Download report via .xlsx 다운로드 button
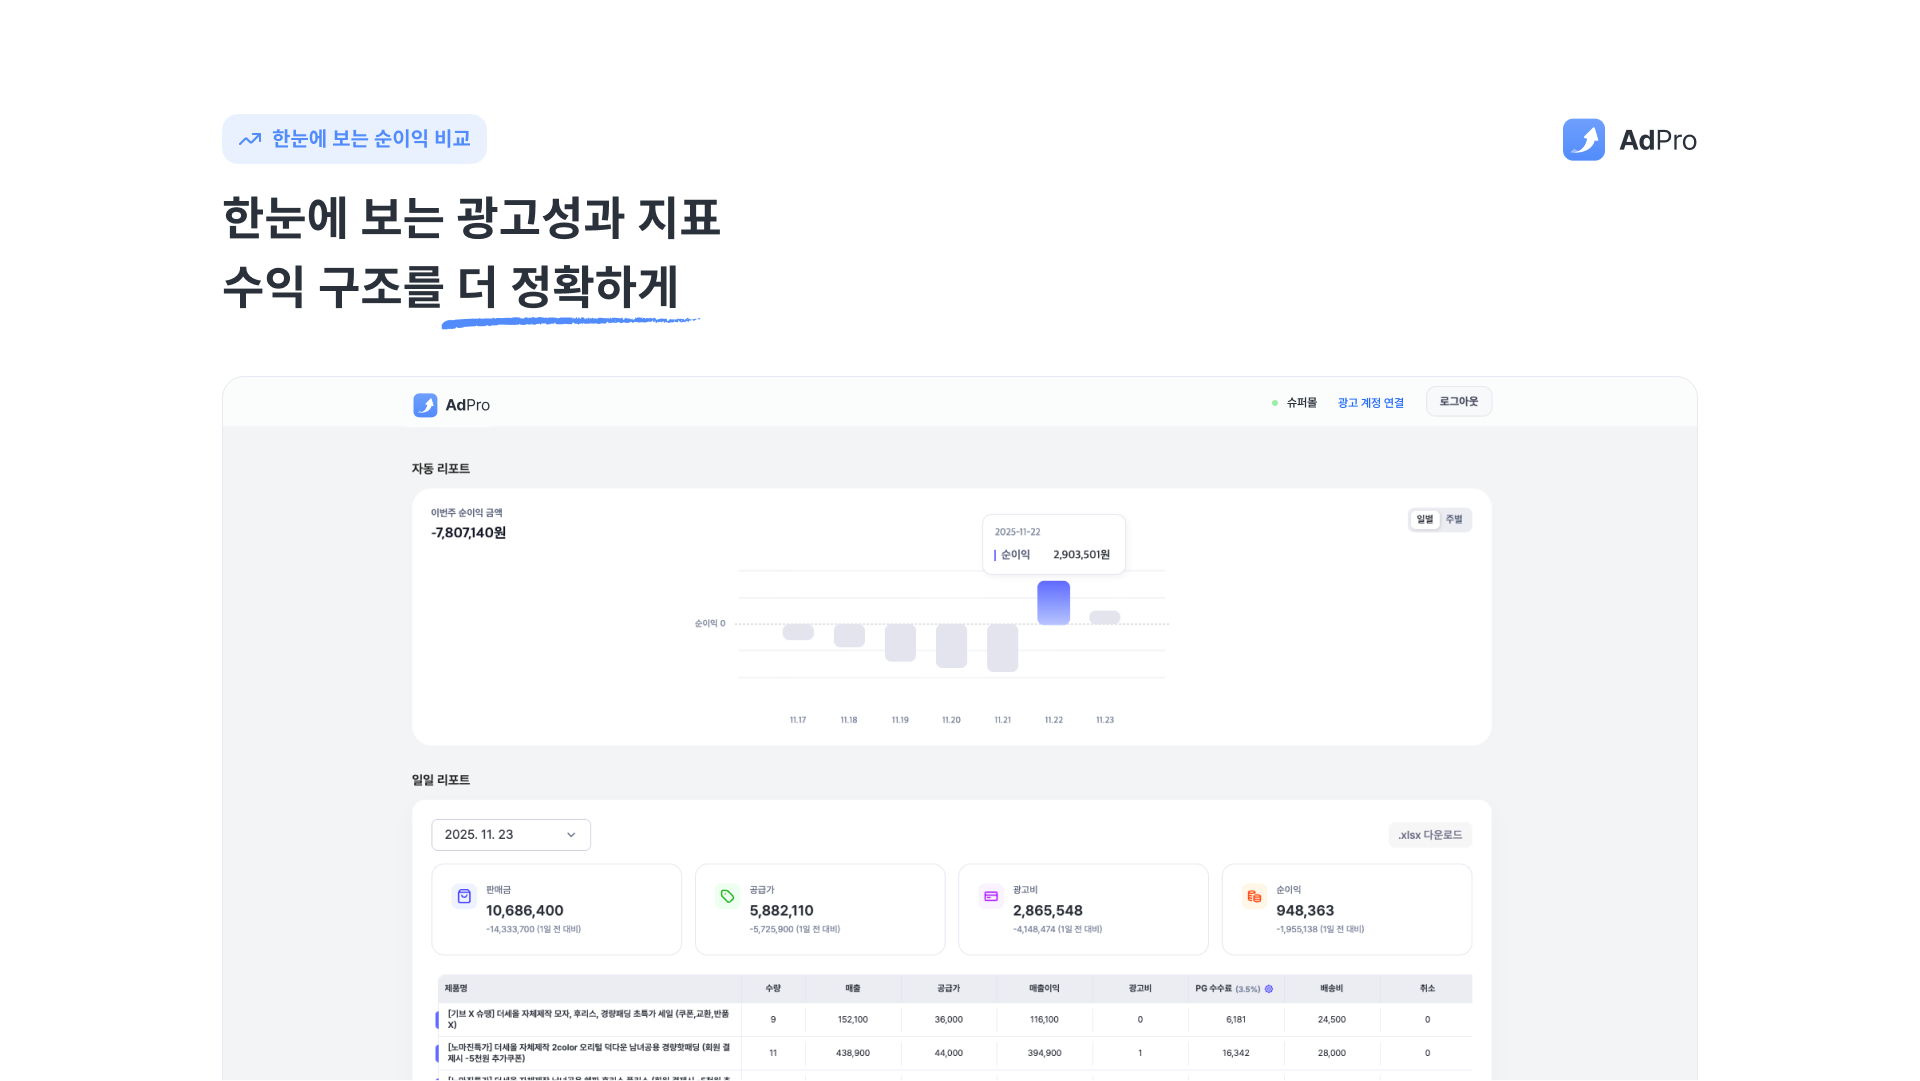Image resolution: width=1920 pixels, height=1081 pixels. (x=1429, y=835)
